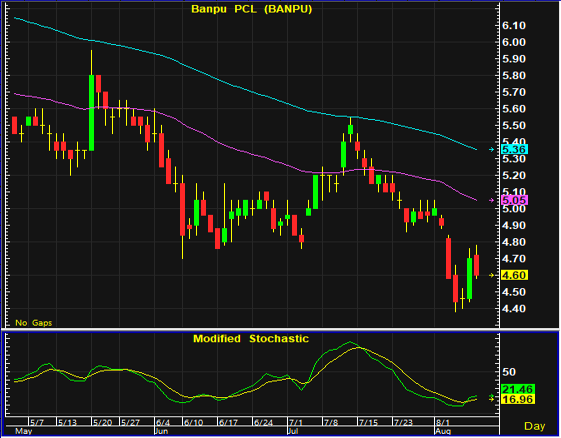The height and width of the screenshot is (438, 561).
Task: Click the 6/10 date label
Action: coord(193,423)
